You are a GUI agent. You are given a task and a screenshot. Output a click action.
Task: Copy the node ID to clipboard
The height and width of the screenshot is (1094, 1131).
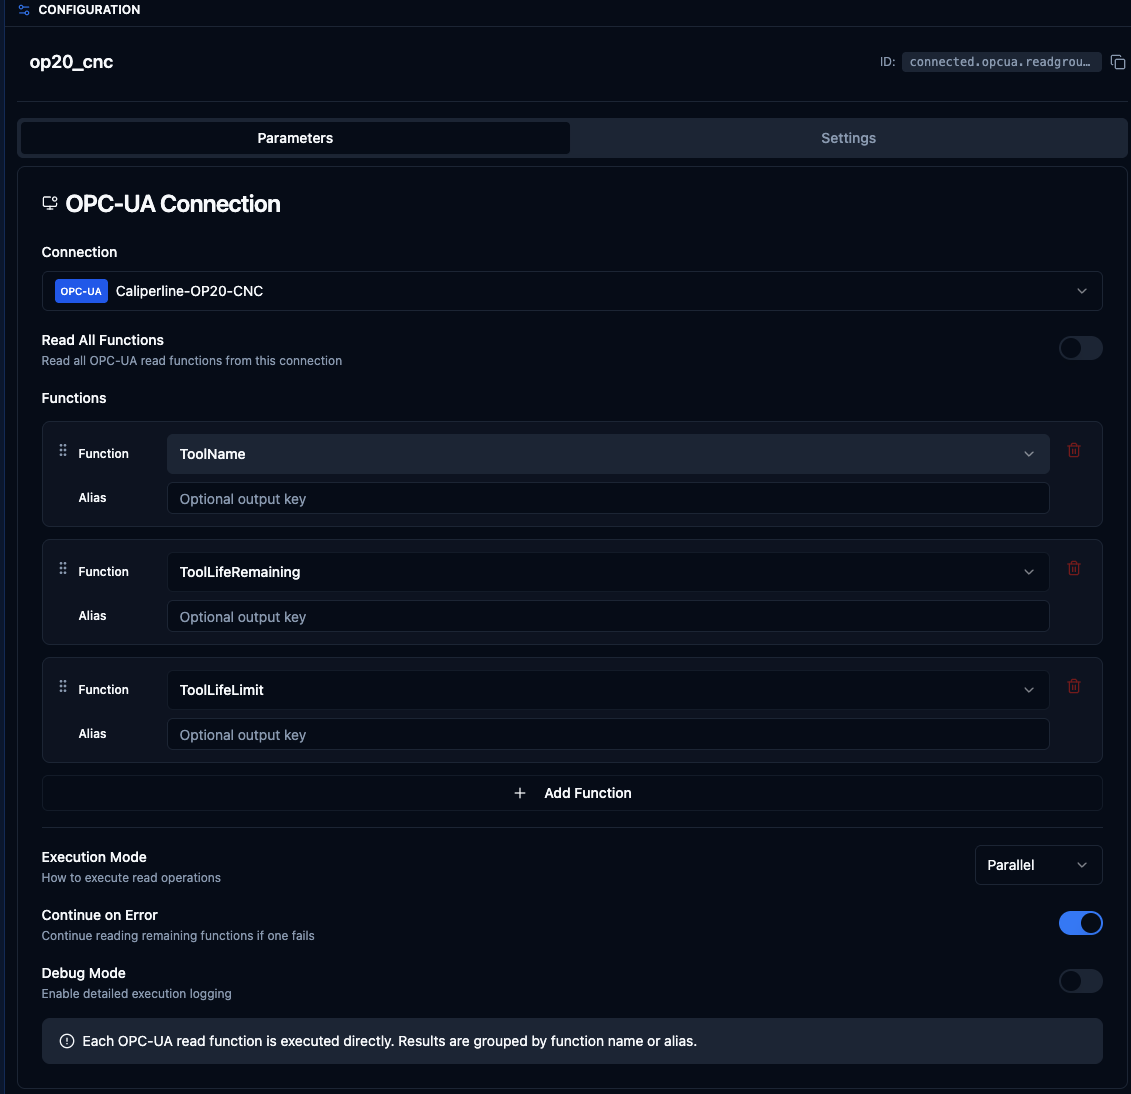[1118, 62]
